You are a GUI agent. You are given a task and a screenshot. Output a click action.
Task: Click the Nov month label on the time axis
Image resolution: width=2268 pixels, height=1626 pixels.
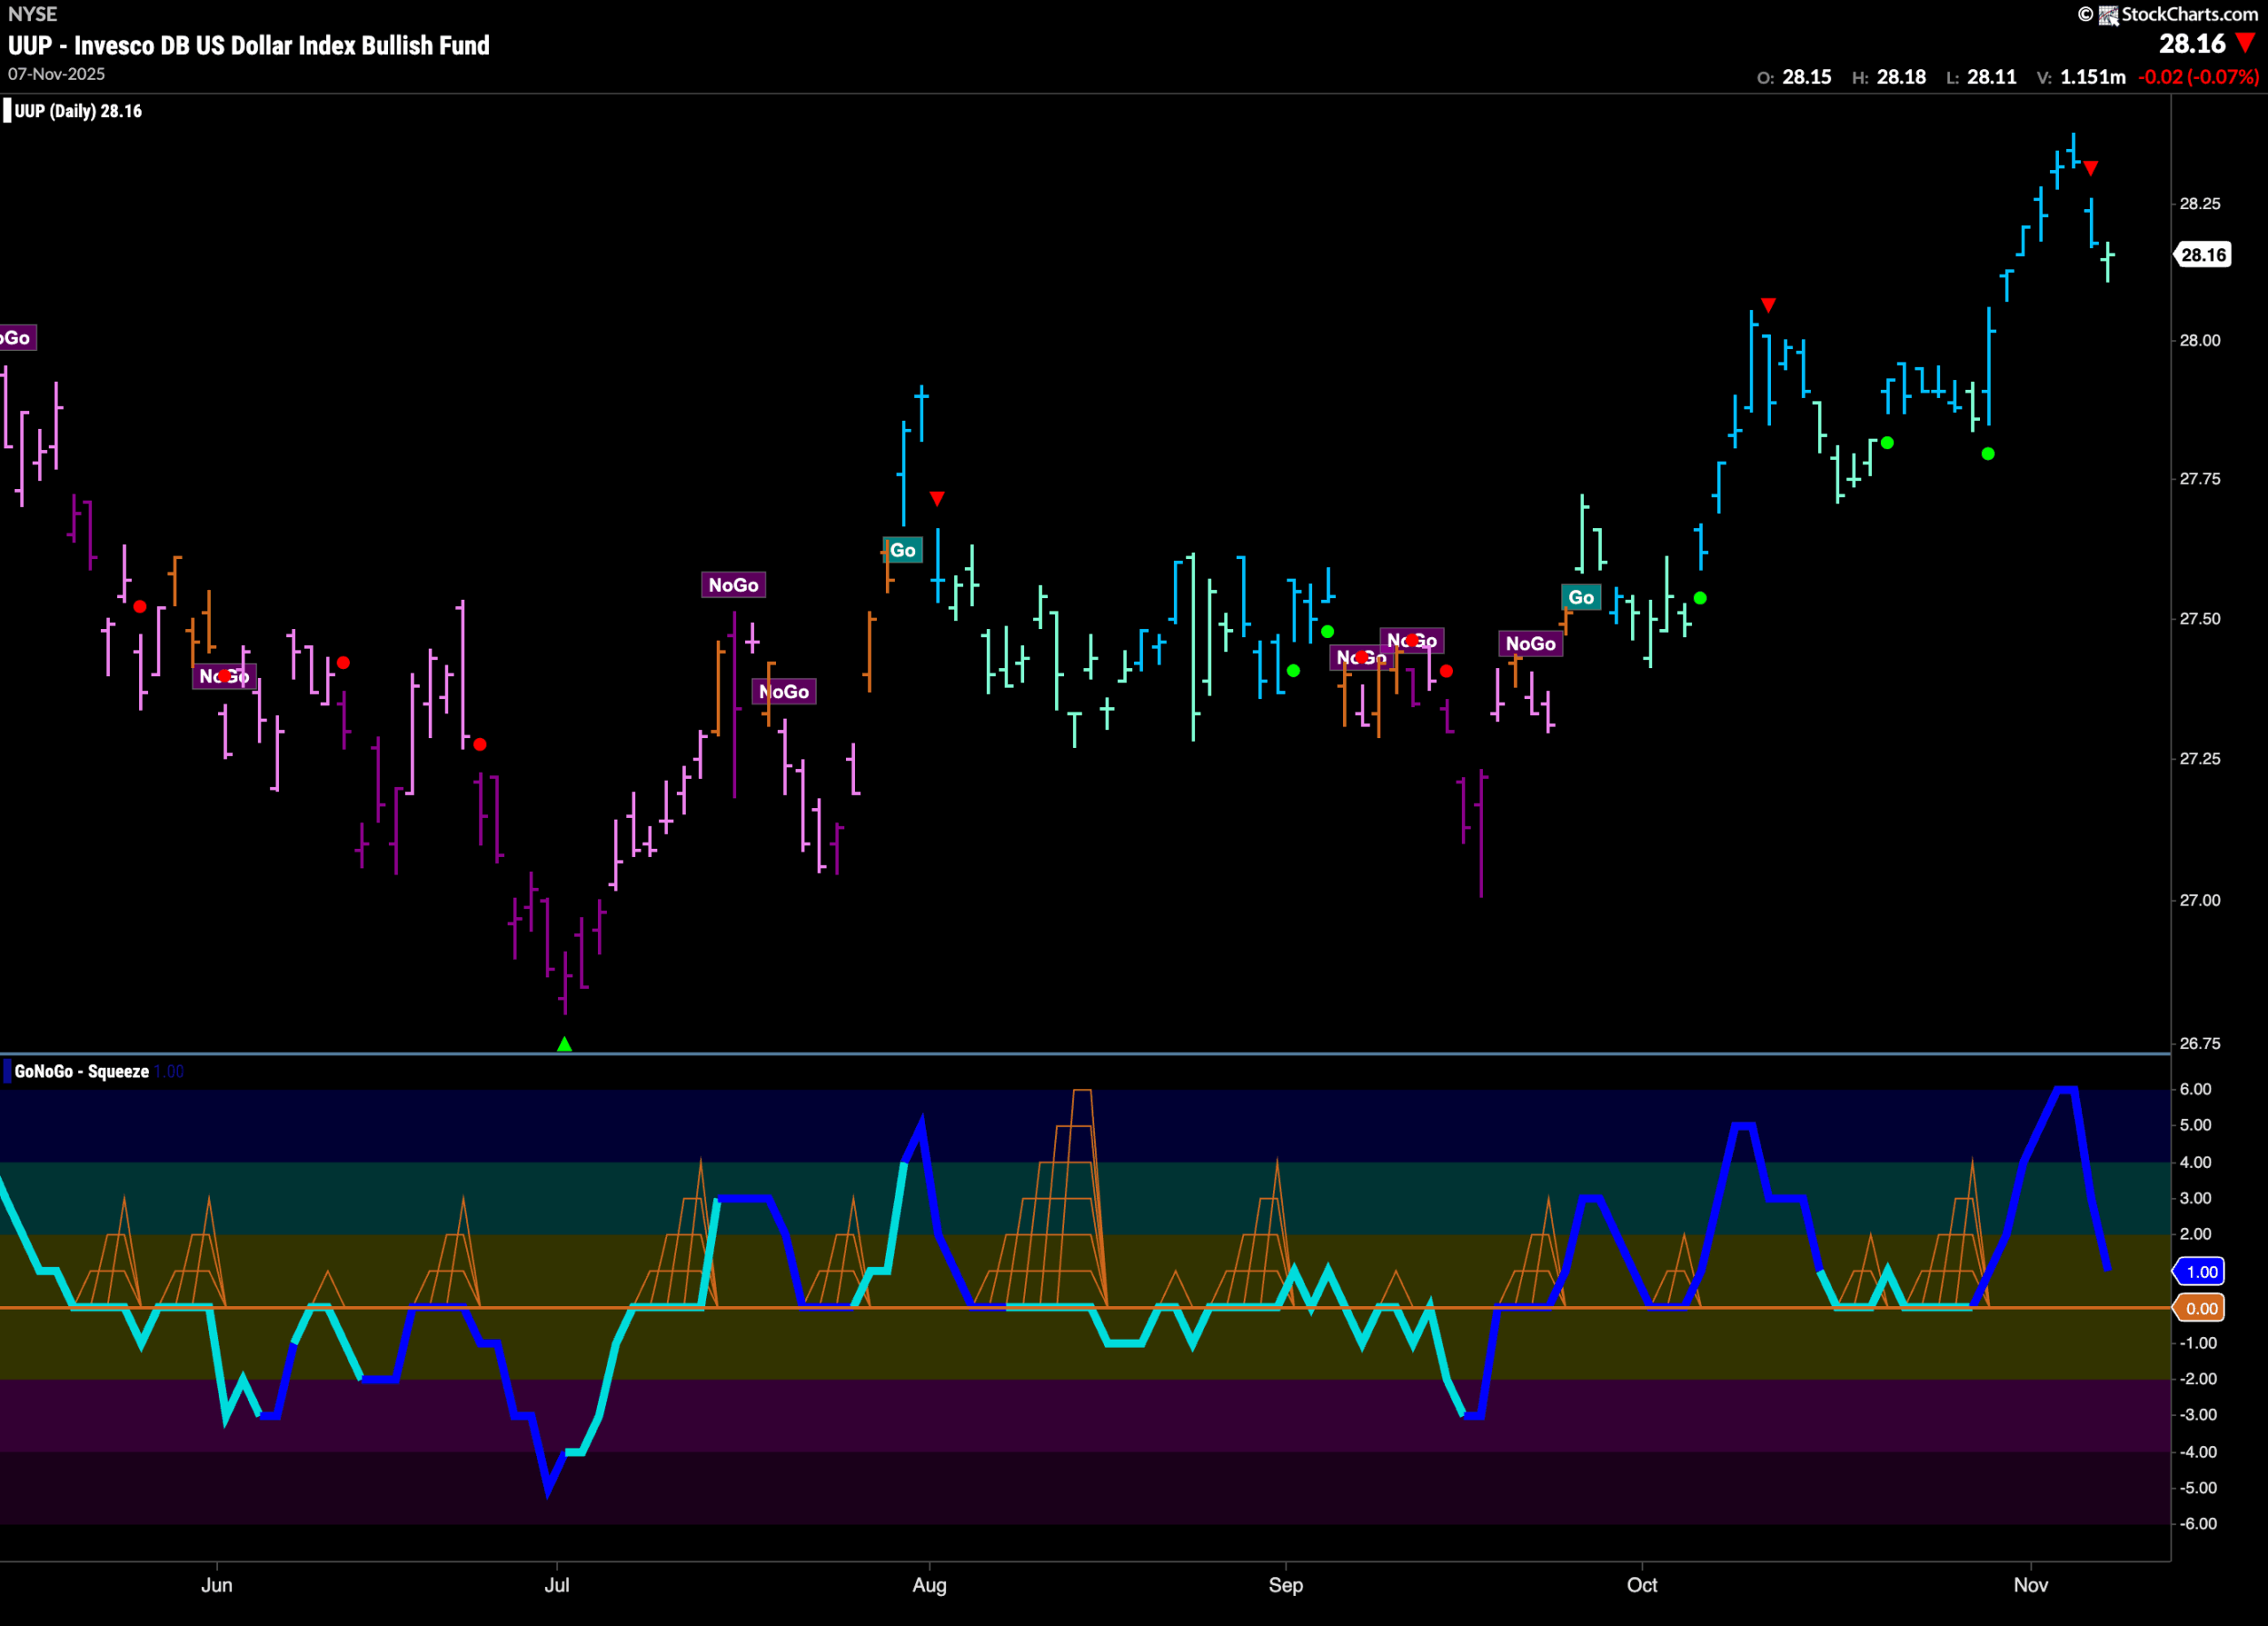[2031, 1585]
